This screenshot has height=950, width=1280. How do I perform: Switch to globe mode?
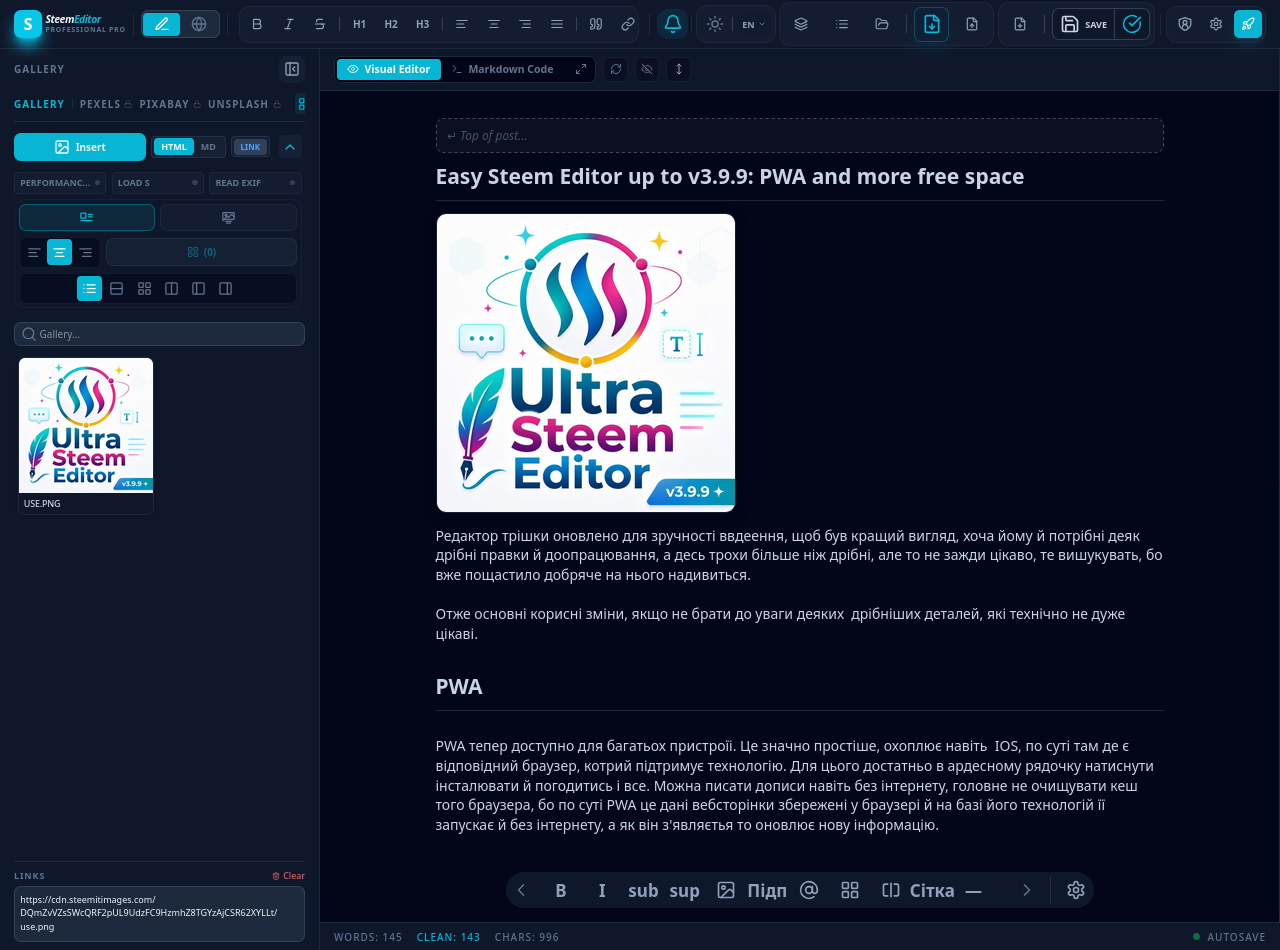[x=199, y=24]
